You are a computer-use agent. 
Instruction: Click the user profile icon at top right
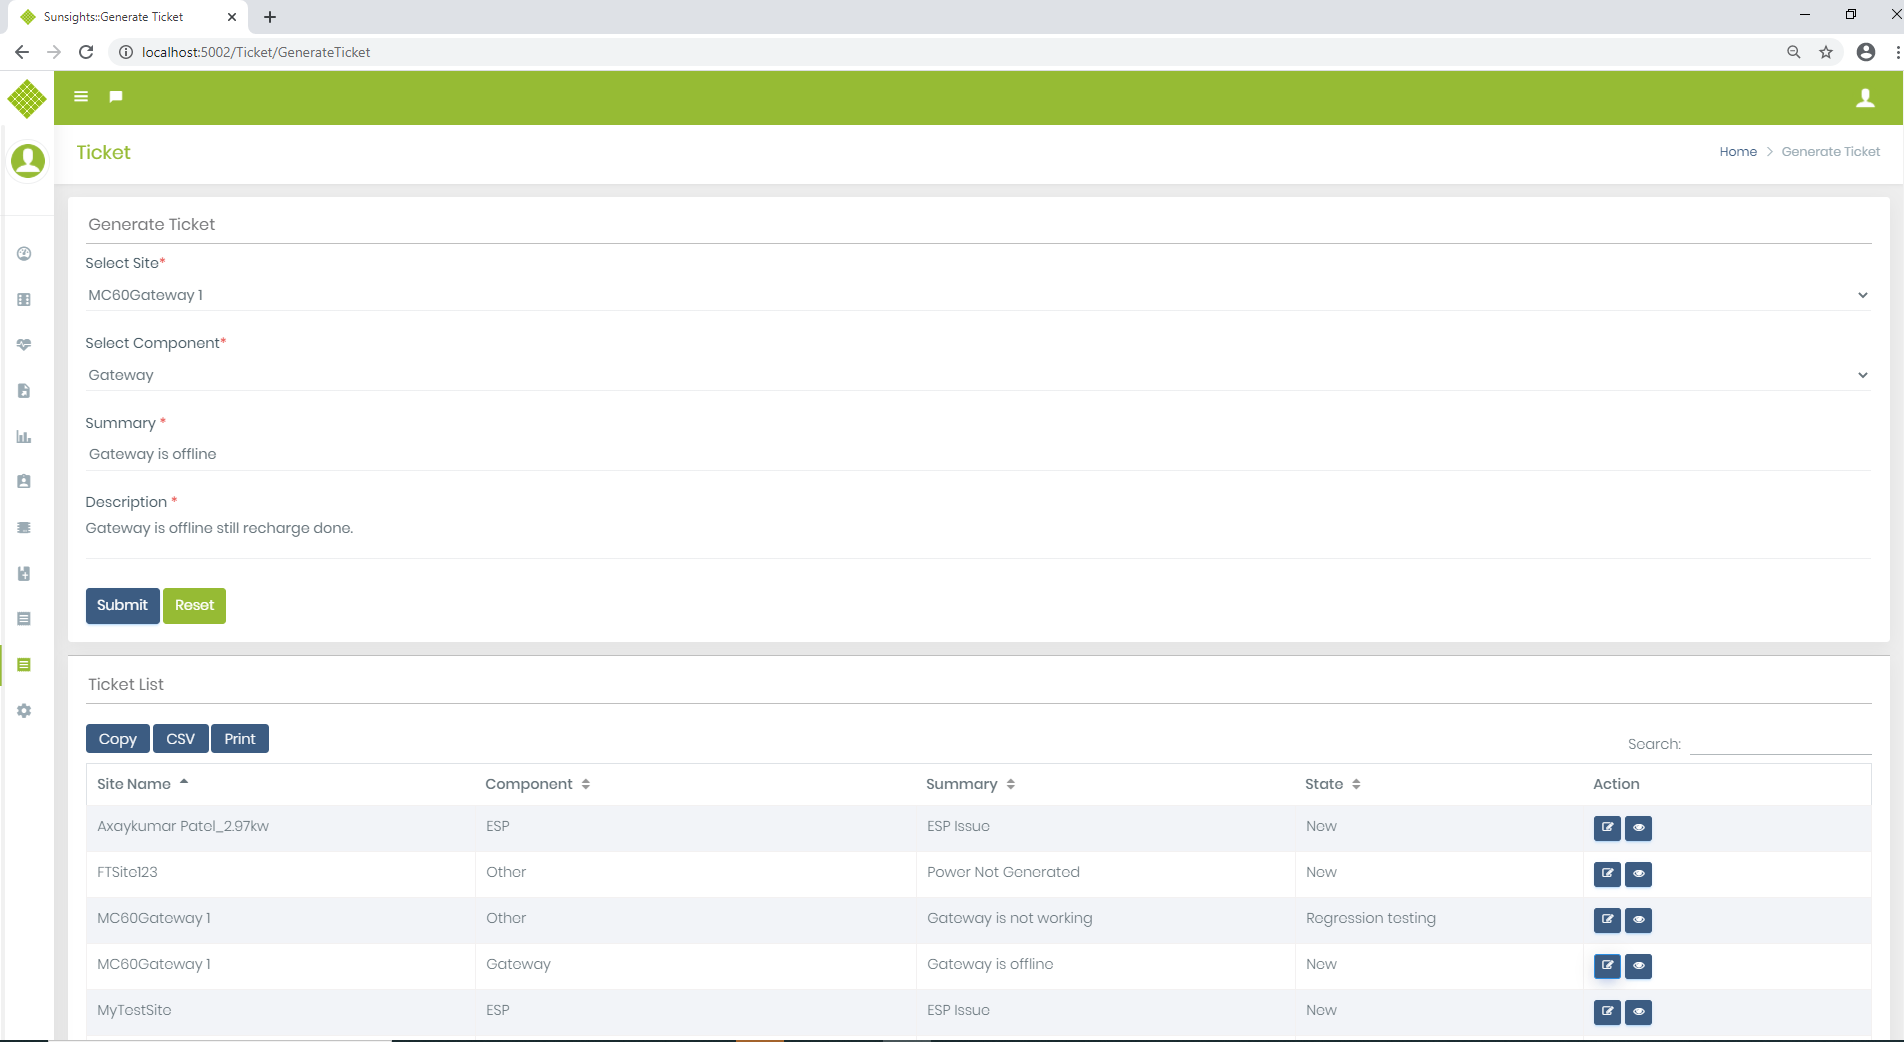point(1865,98)
